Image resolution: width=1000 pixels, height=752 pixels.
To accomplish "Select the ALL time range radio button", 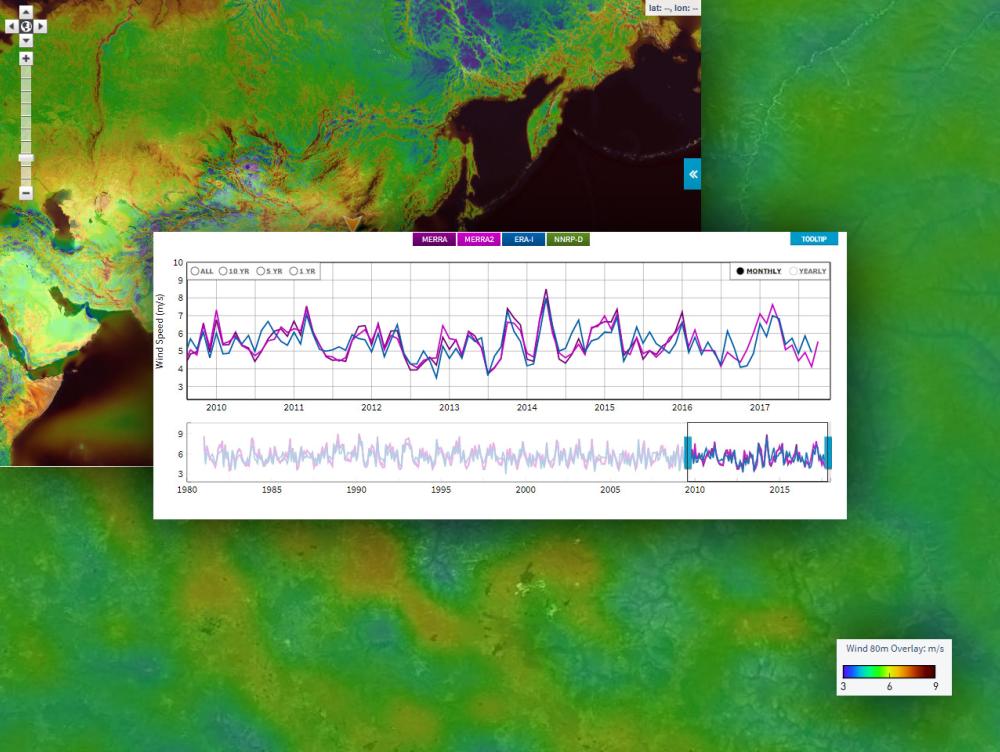I will [x=195, y=271].
